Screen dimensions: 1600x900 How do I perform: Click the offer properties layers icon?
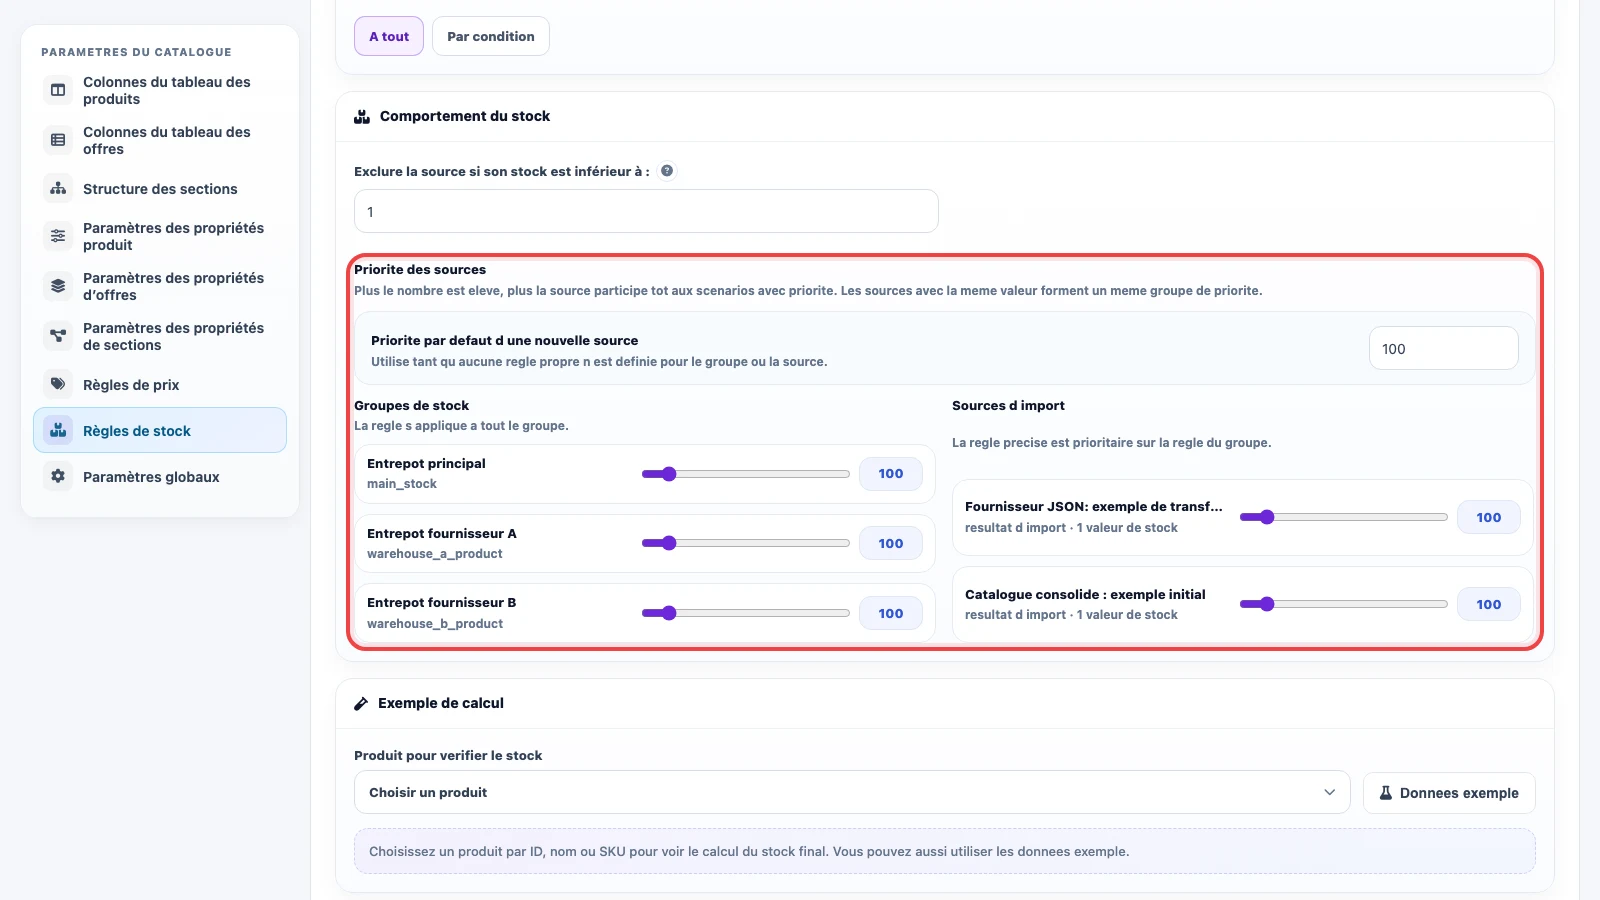tap(58, 286)
